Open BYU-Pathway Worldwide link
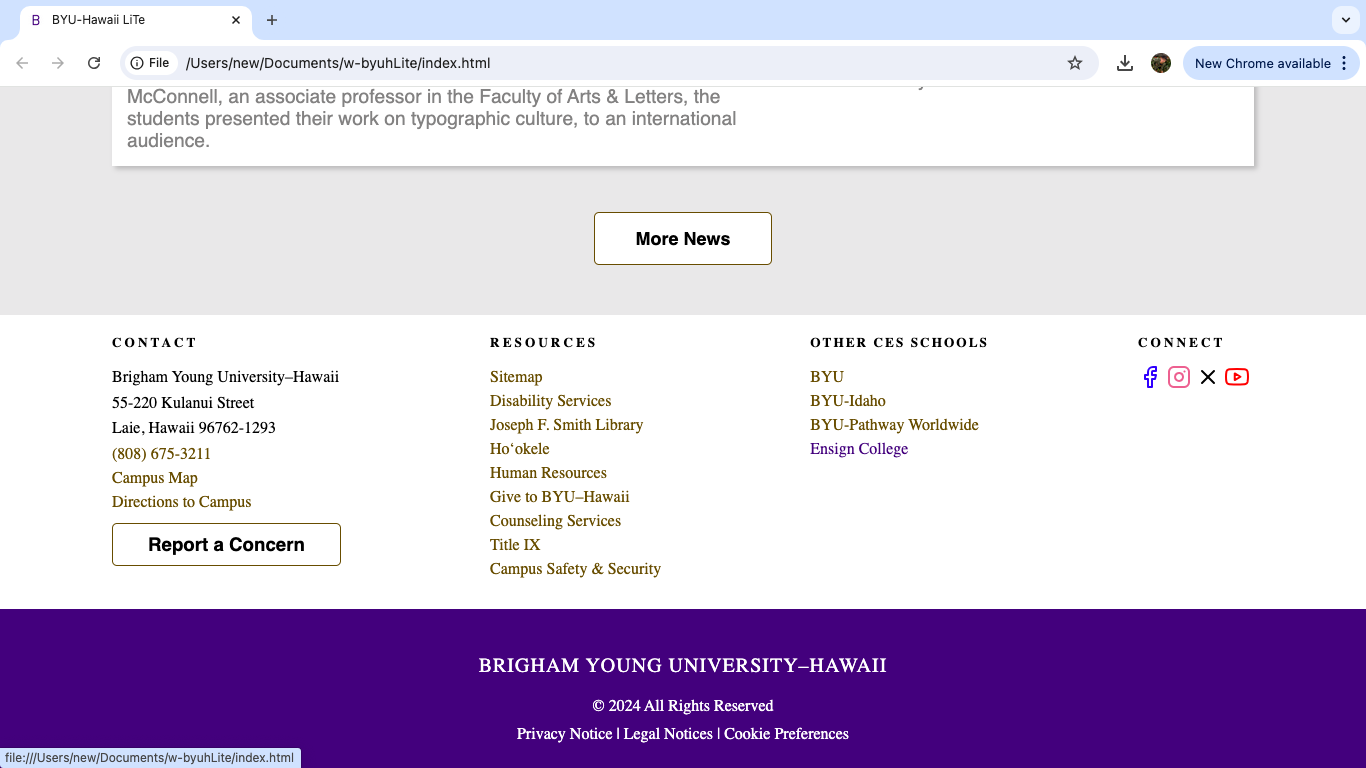 [x=894, y=425]
